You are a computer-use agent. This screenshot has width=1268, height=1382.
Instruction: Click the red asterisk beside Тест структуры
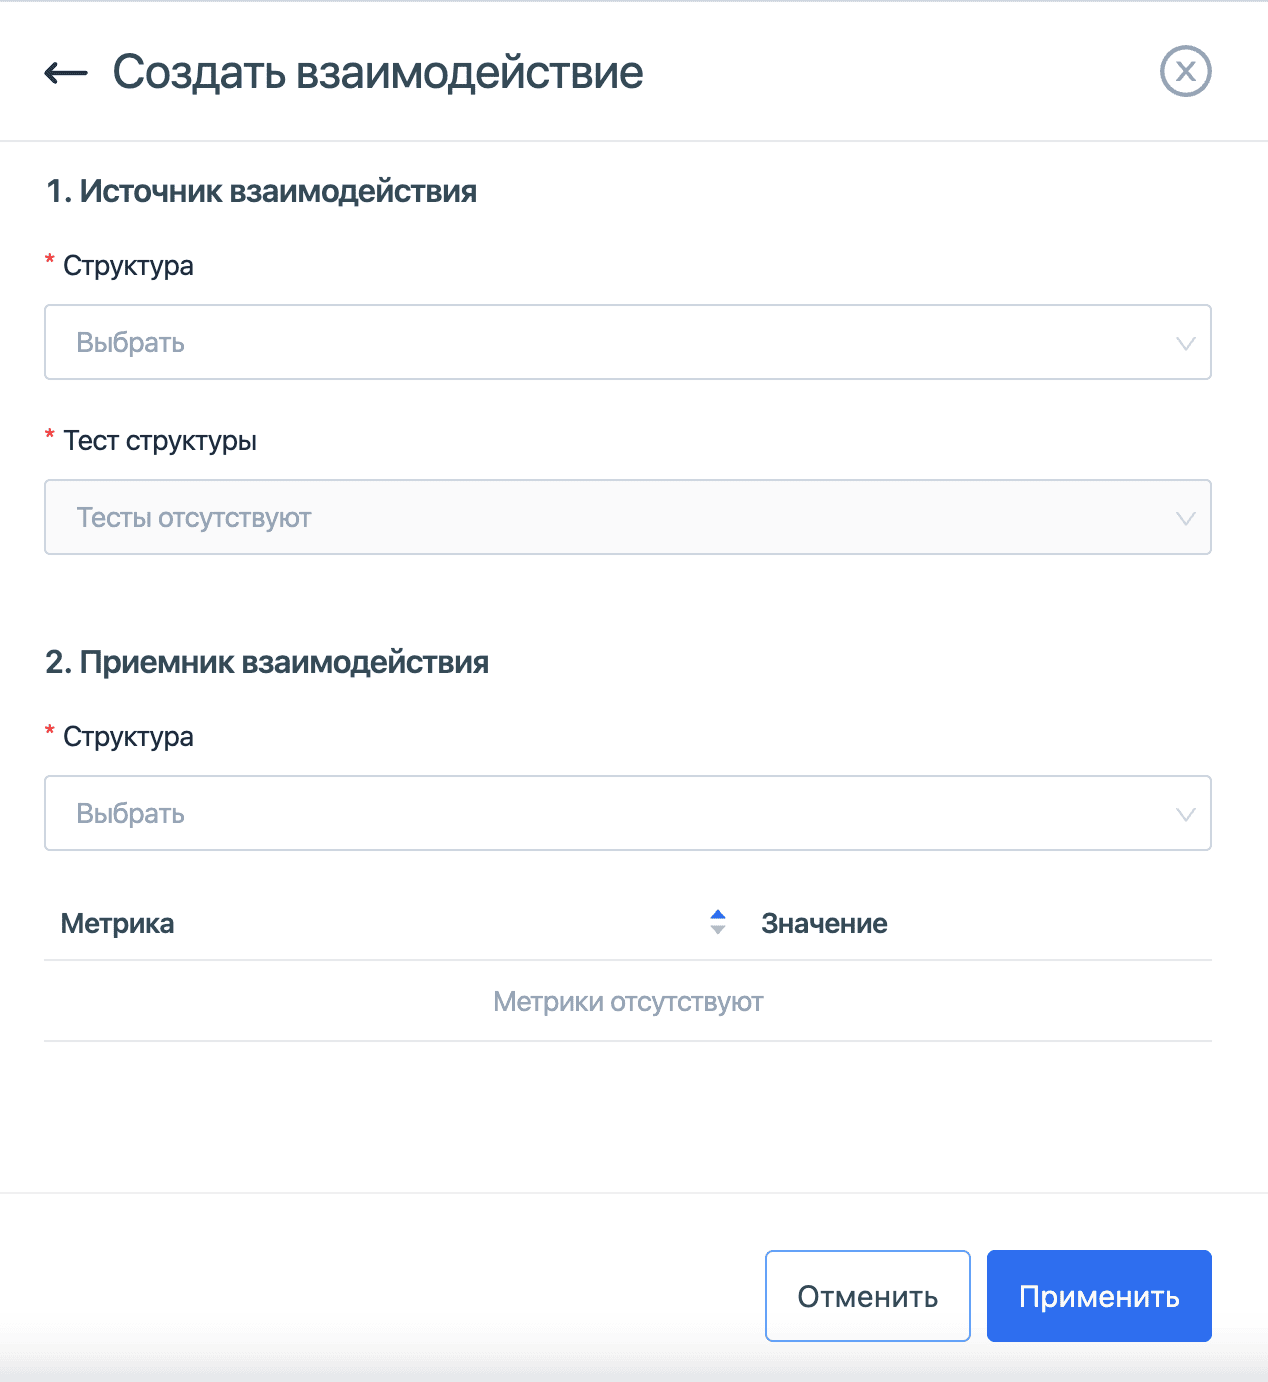tap(49, 435)
